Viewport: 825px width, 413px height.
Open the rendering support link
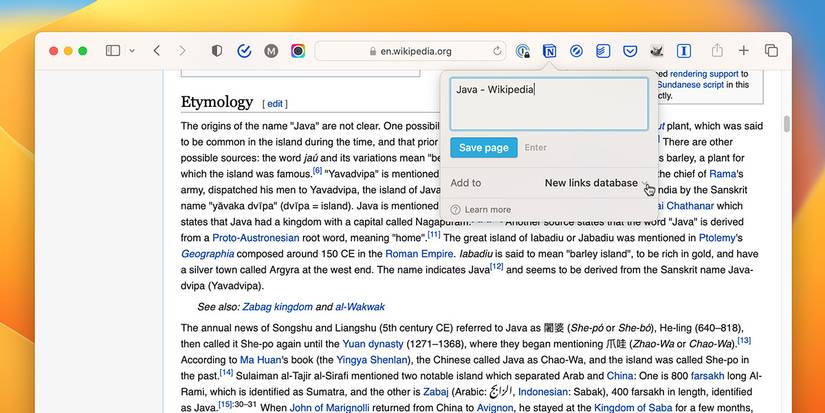[705, 74]
